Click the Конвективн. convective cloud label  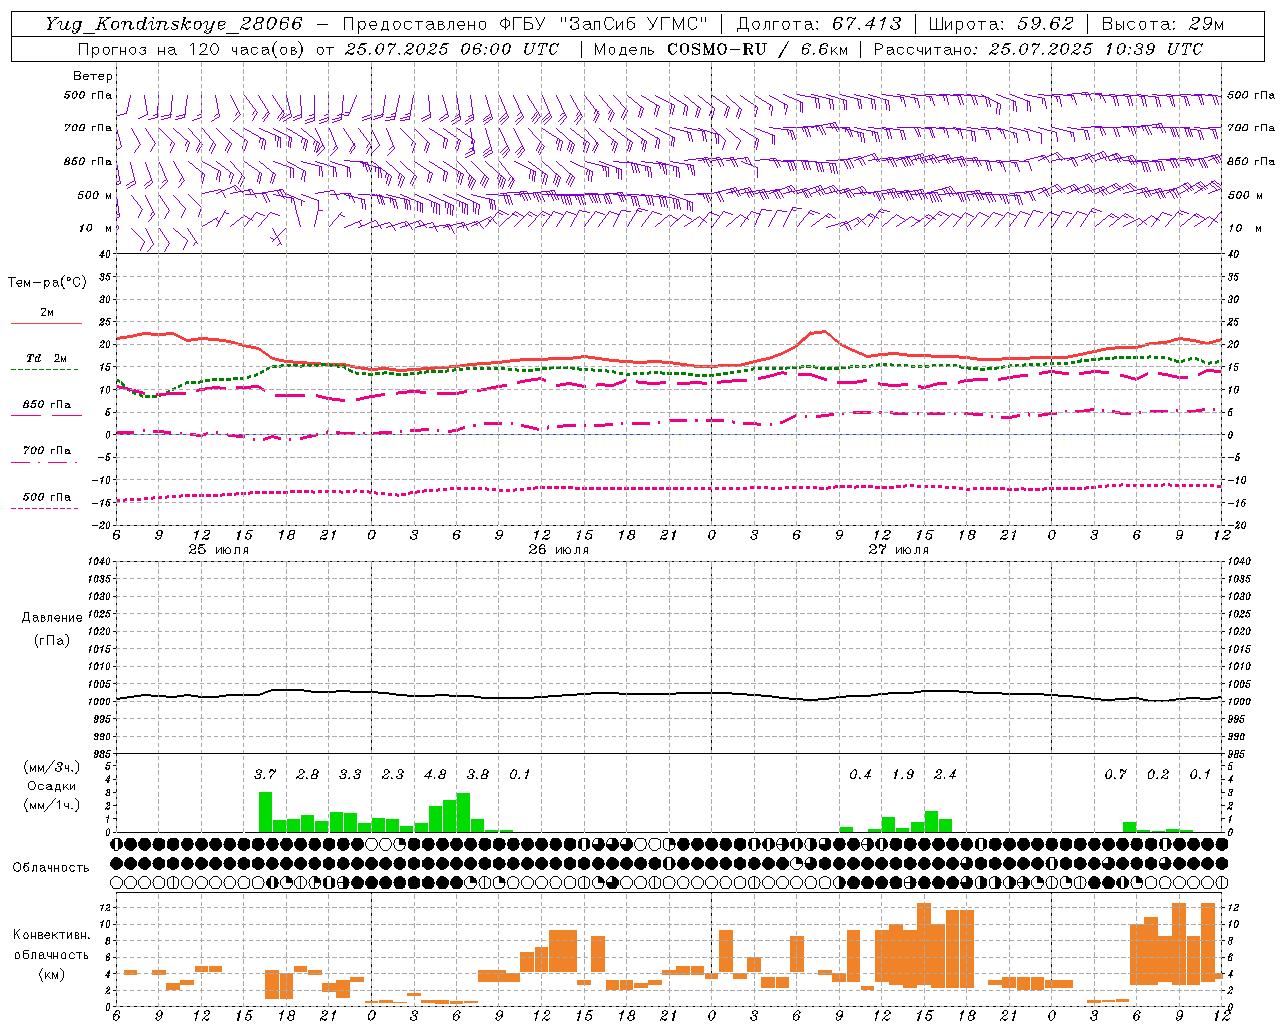pos(51,935)
